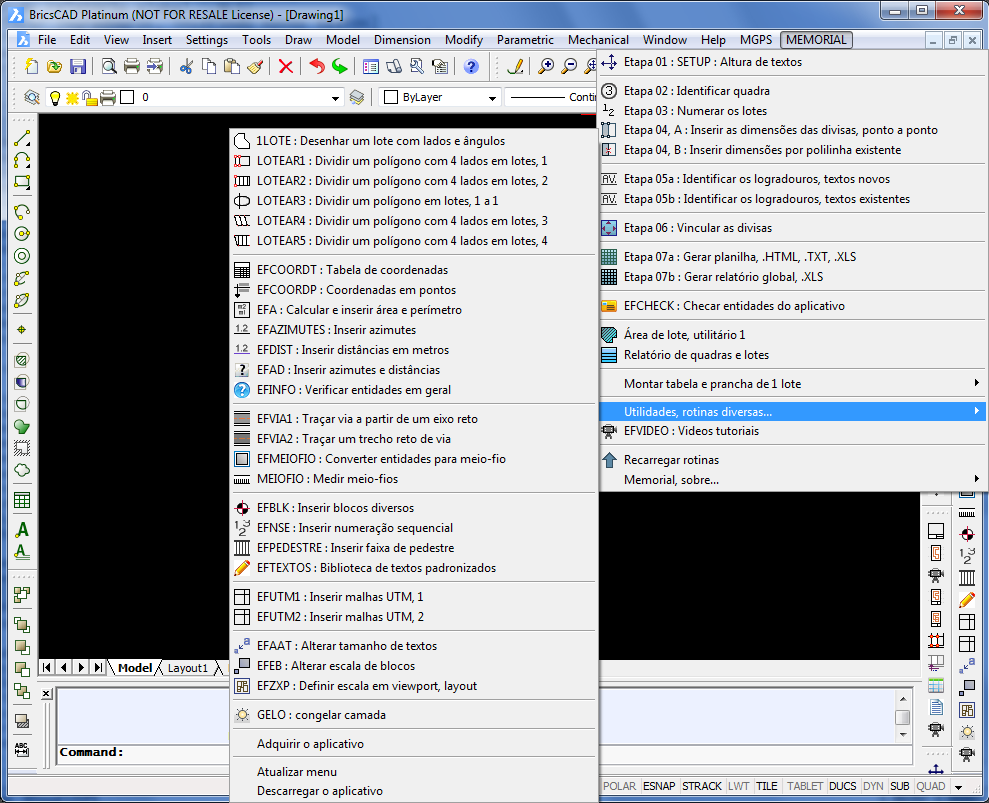This screenshot has width=989, height=803.
Task: Click the ByLayer color swatch square
Action: [391, 98]
